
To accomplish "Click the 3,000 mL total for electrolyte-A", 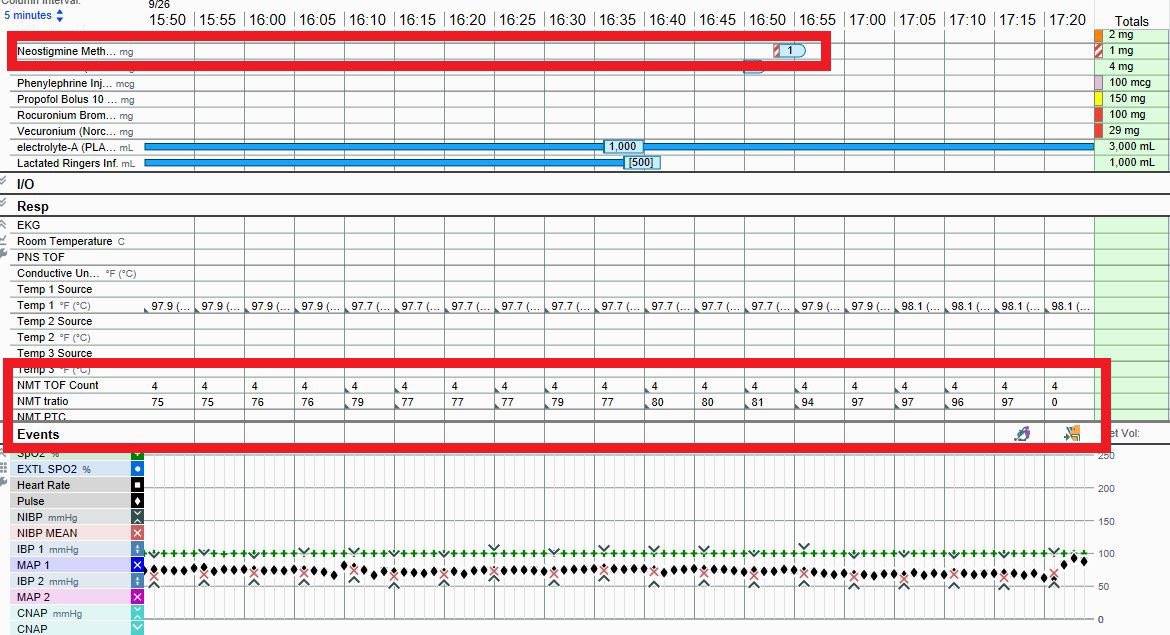I will 1131,147.
